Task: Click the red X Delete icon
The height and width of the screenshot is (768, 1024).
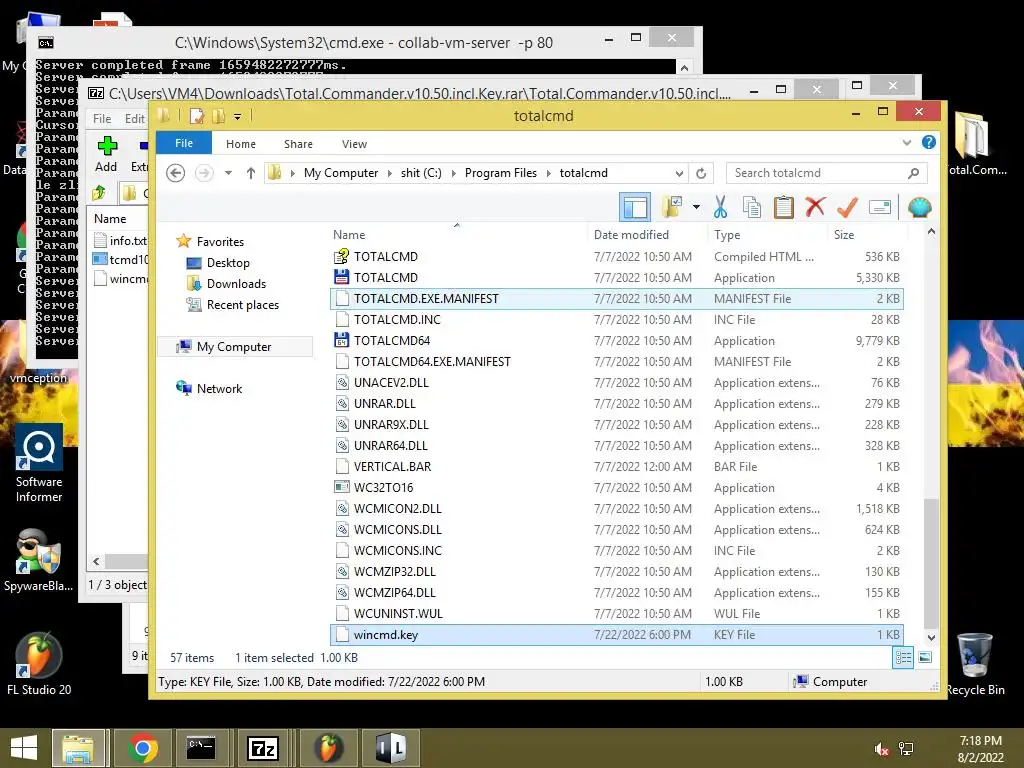Action: (815, 207)
